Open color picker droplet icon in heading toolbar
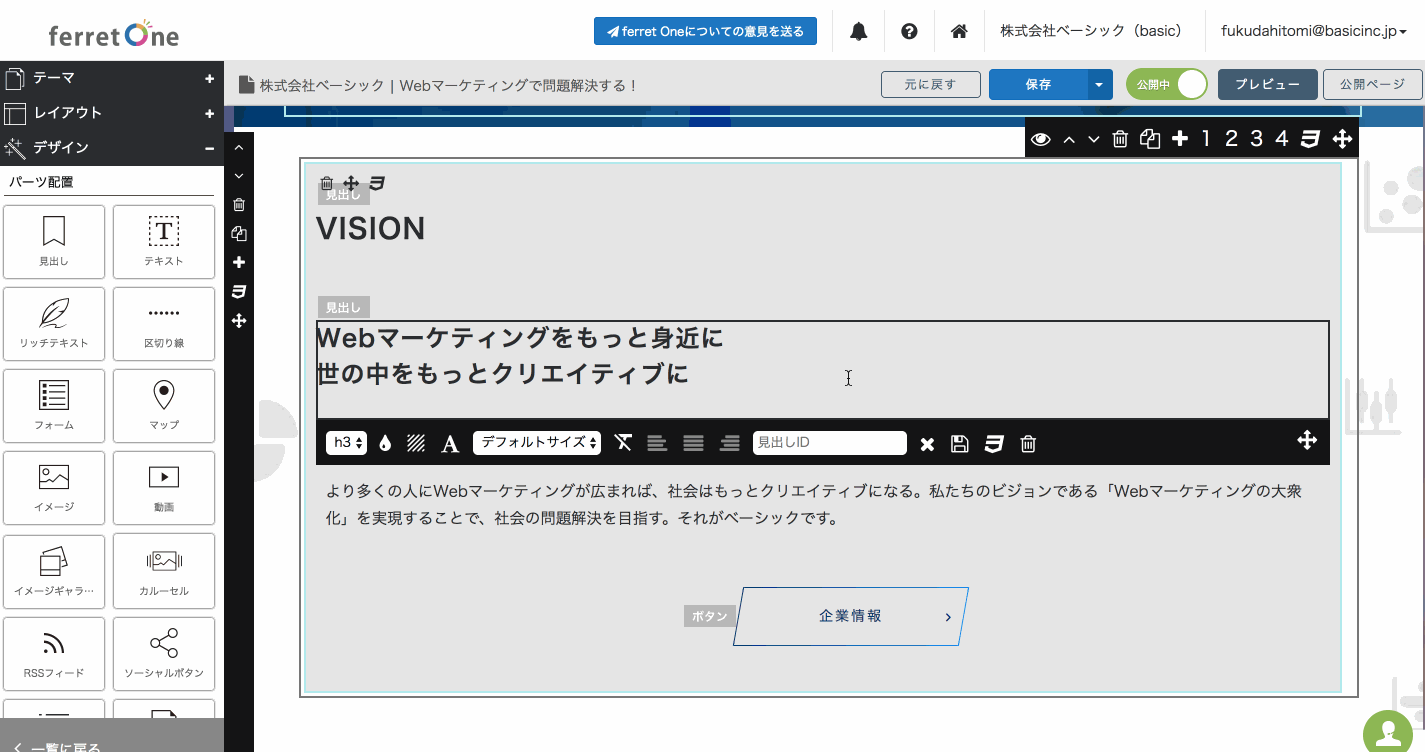This screenshot has width=1425, height=752. [385, 444]
